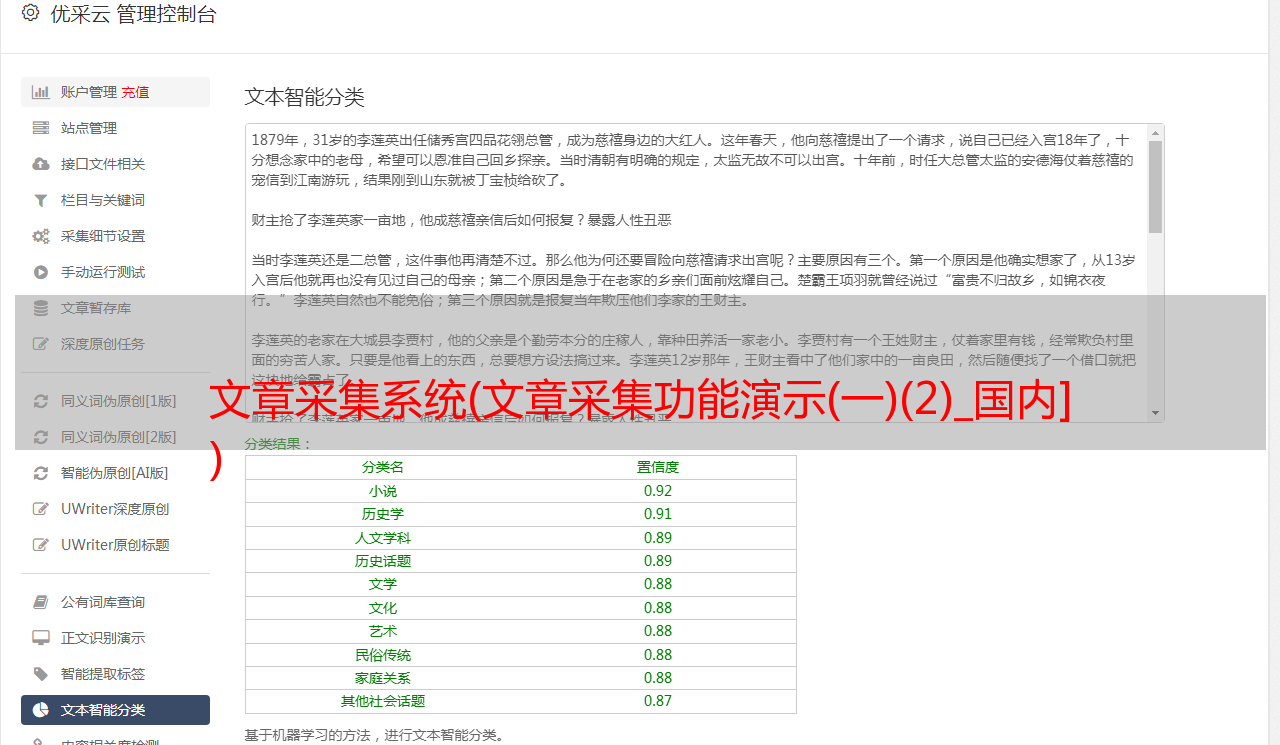The height and width of the screenshot is (745, 1280).
Task: Click the 小说 row in results table
Action: pos(520,491)
